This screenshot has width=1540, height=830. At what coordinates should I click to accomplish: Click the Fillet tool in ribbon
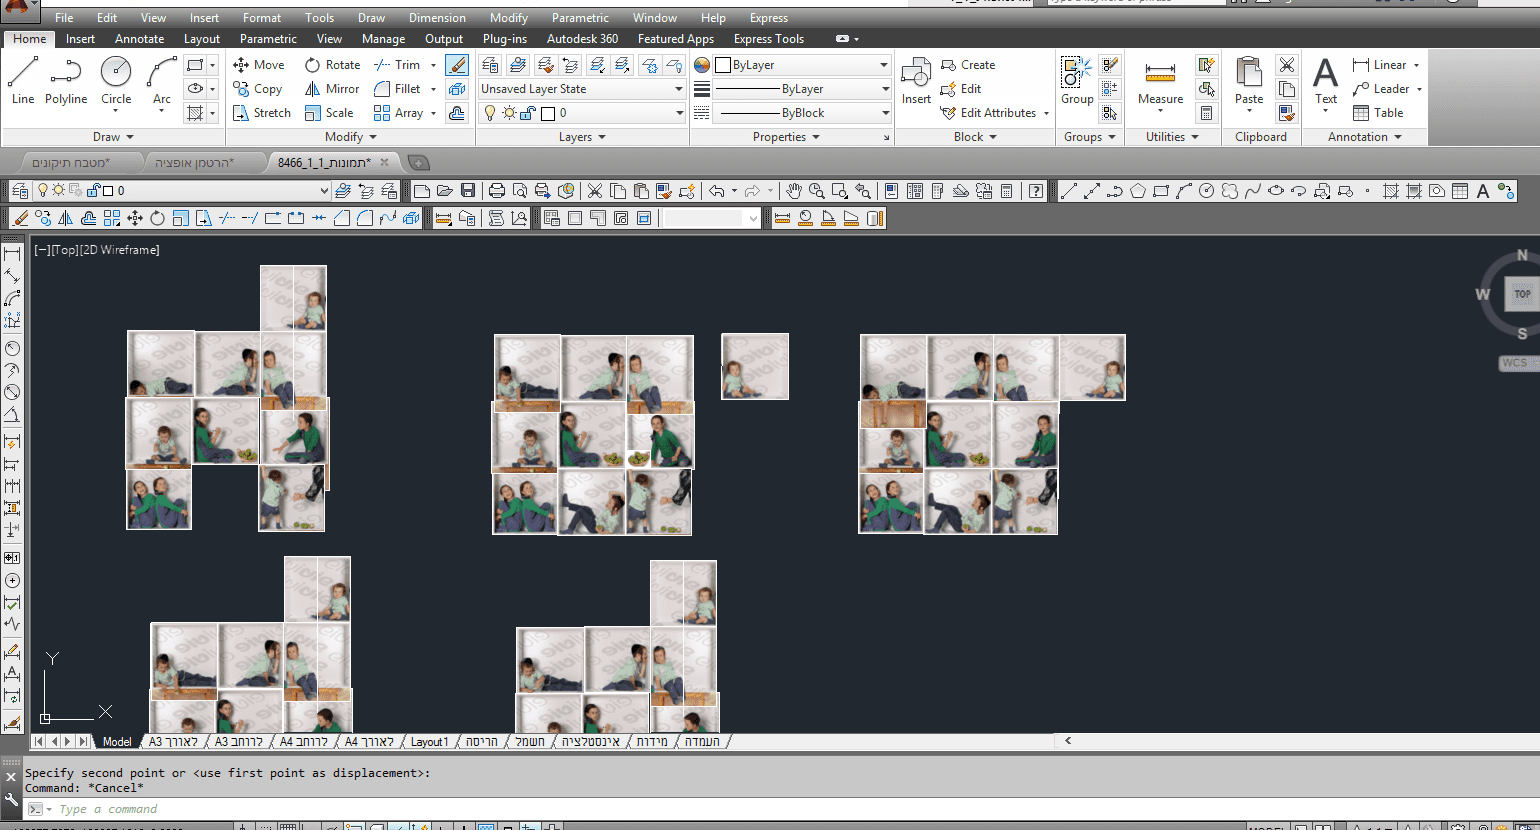397,89
